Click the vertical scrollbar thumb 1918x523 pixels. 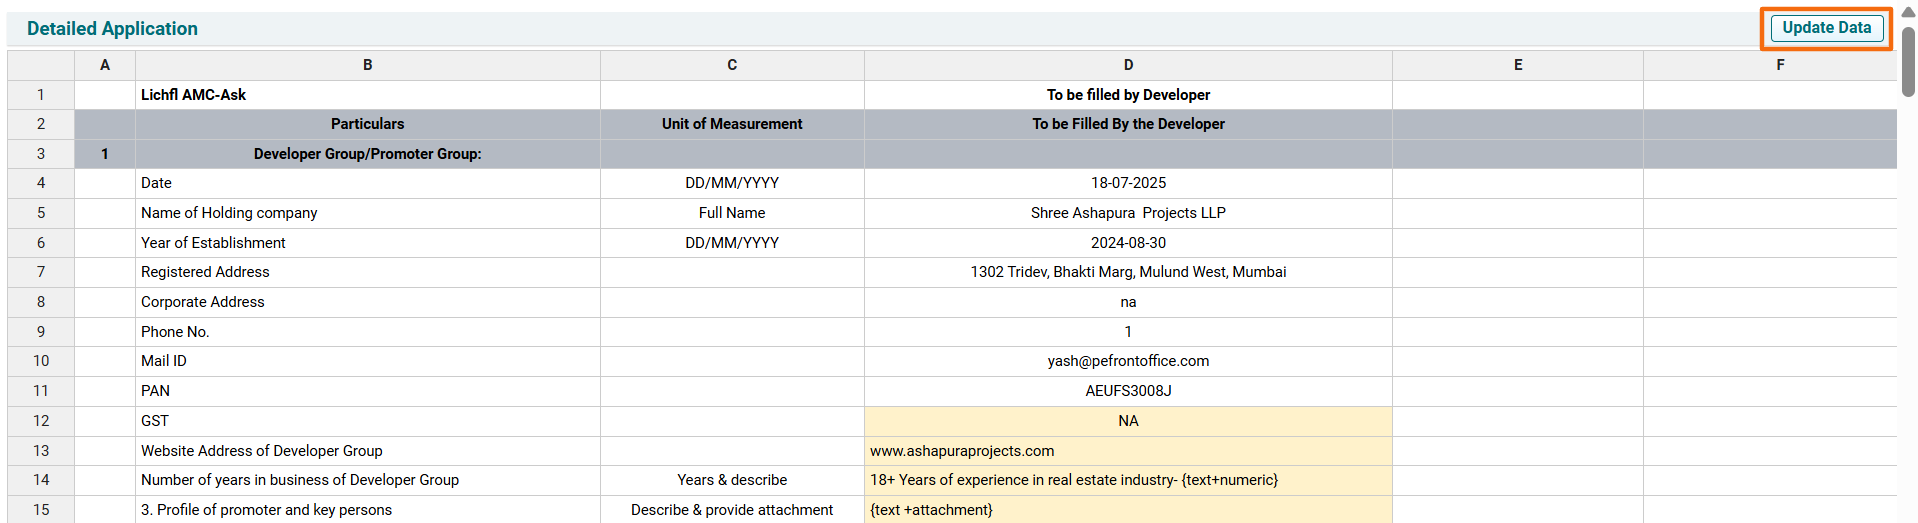point(1908,60)
